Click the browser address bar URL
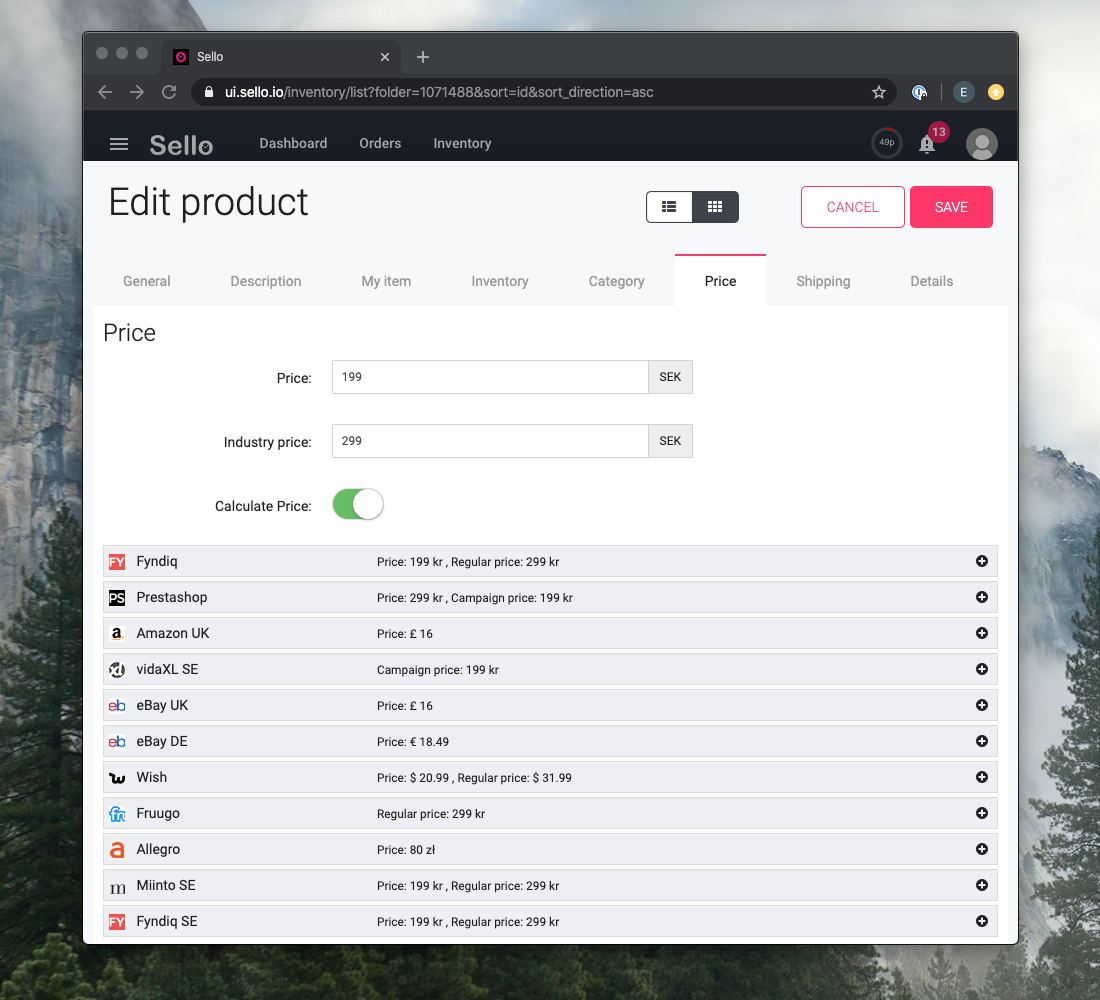Image resolution: width=1100 pixels, height=1000 pixels. click(439, 93)
